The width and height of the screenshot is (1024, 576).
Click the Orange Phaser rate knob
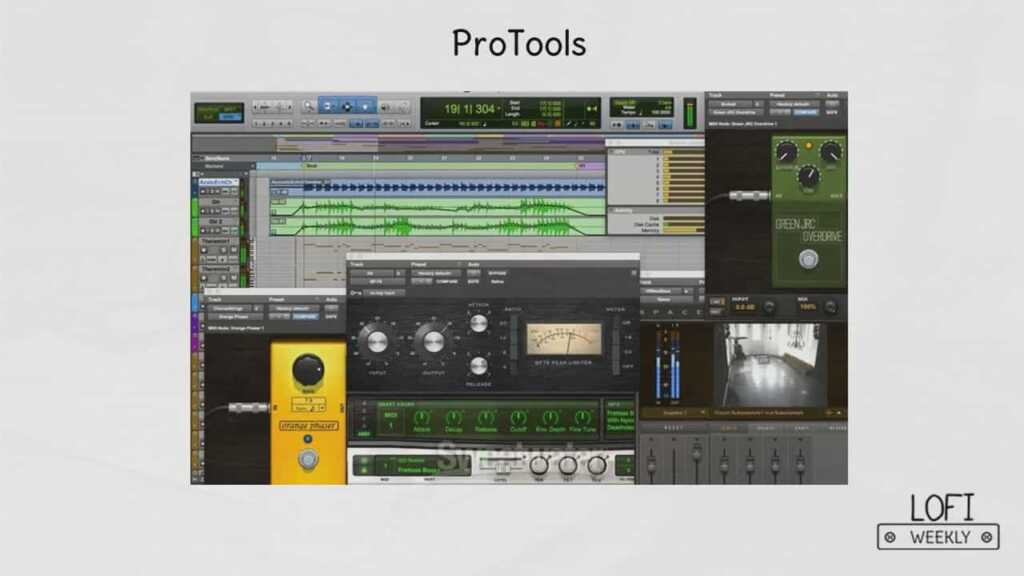pyautogui.click(x=307, y=371)
